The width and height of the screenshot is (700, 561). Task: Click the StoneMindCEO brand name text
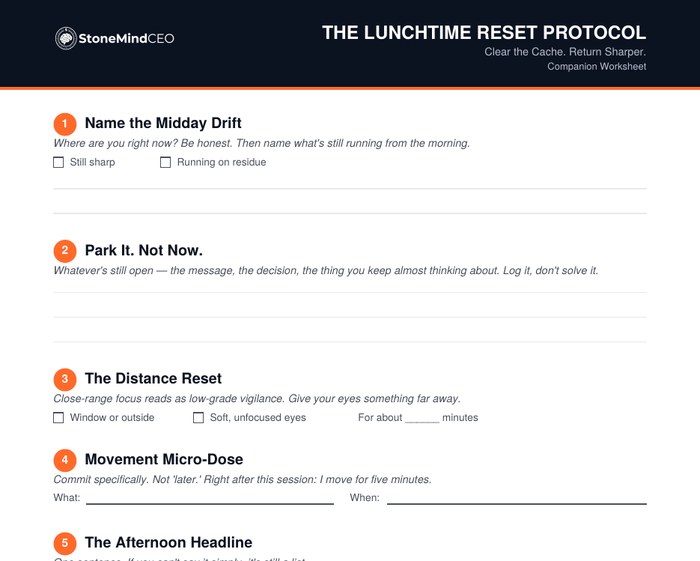(126, 38)
